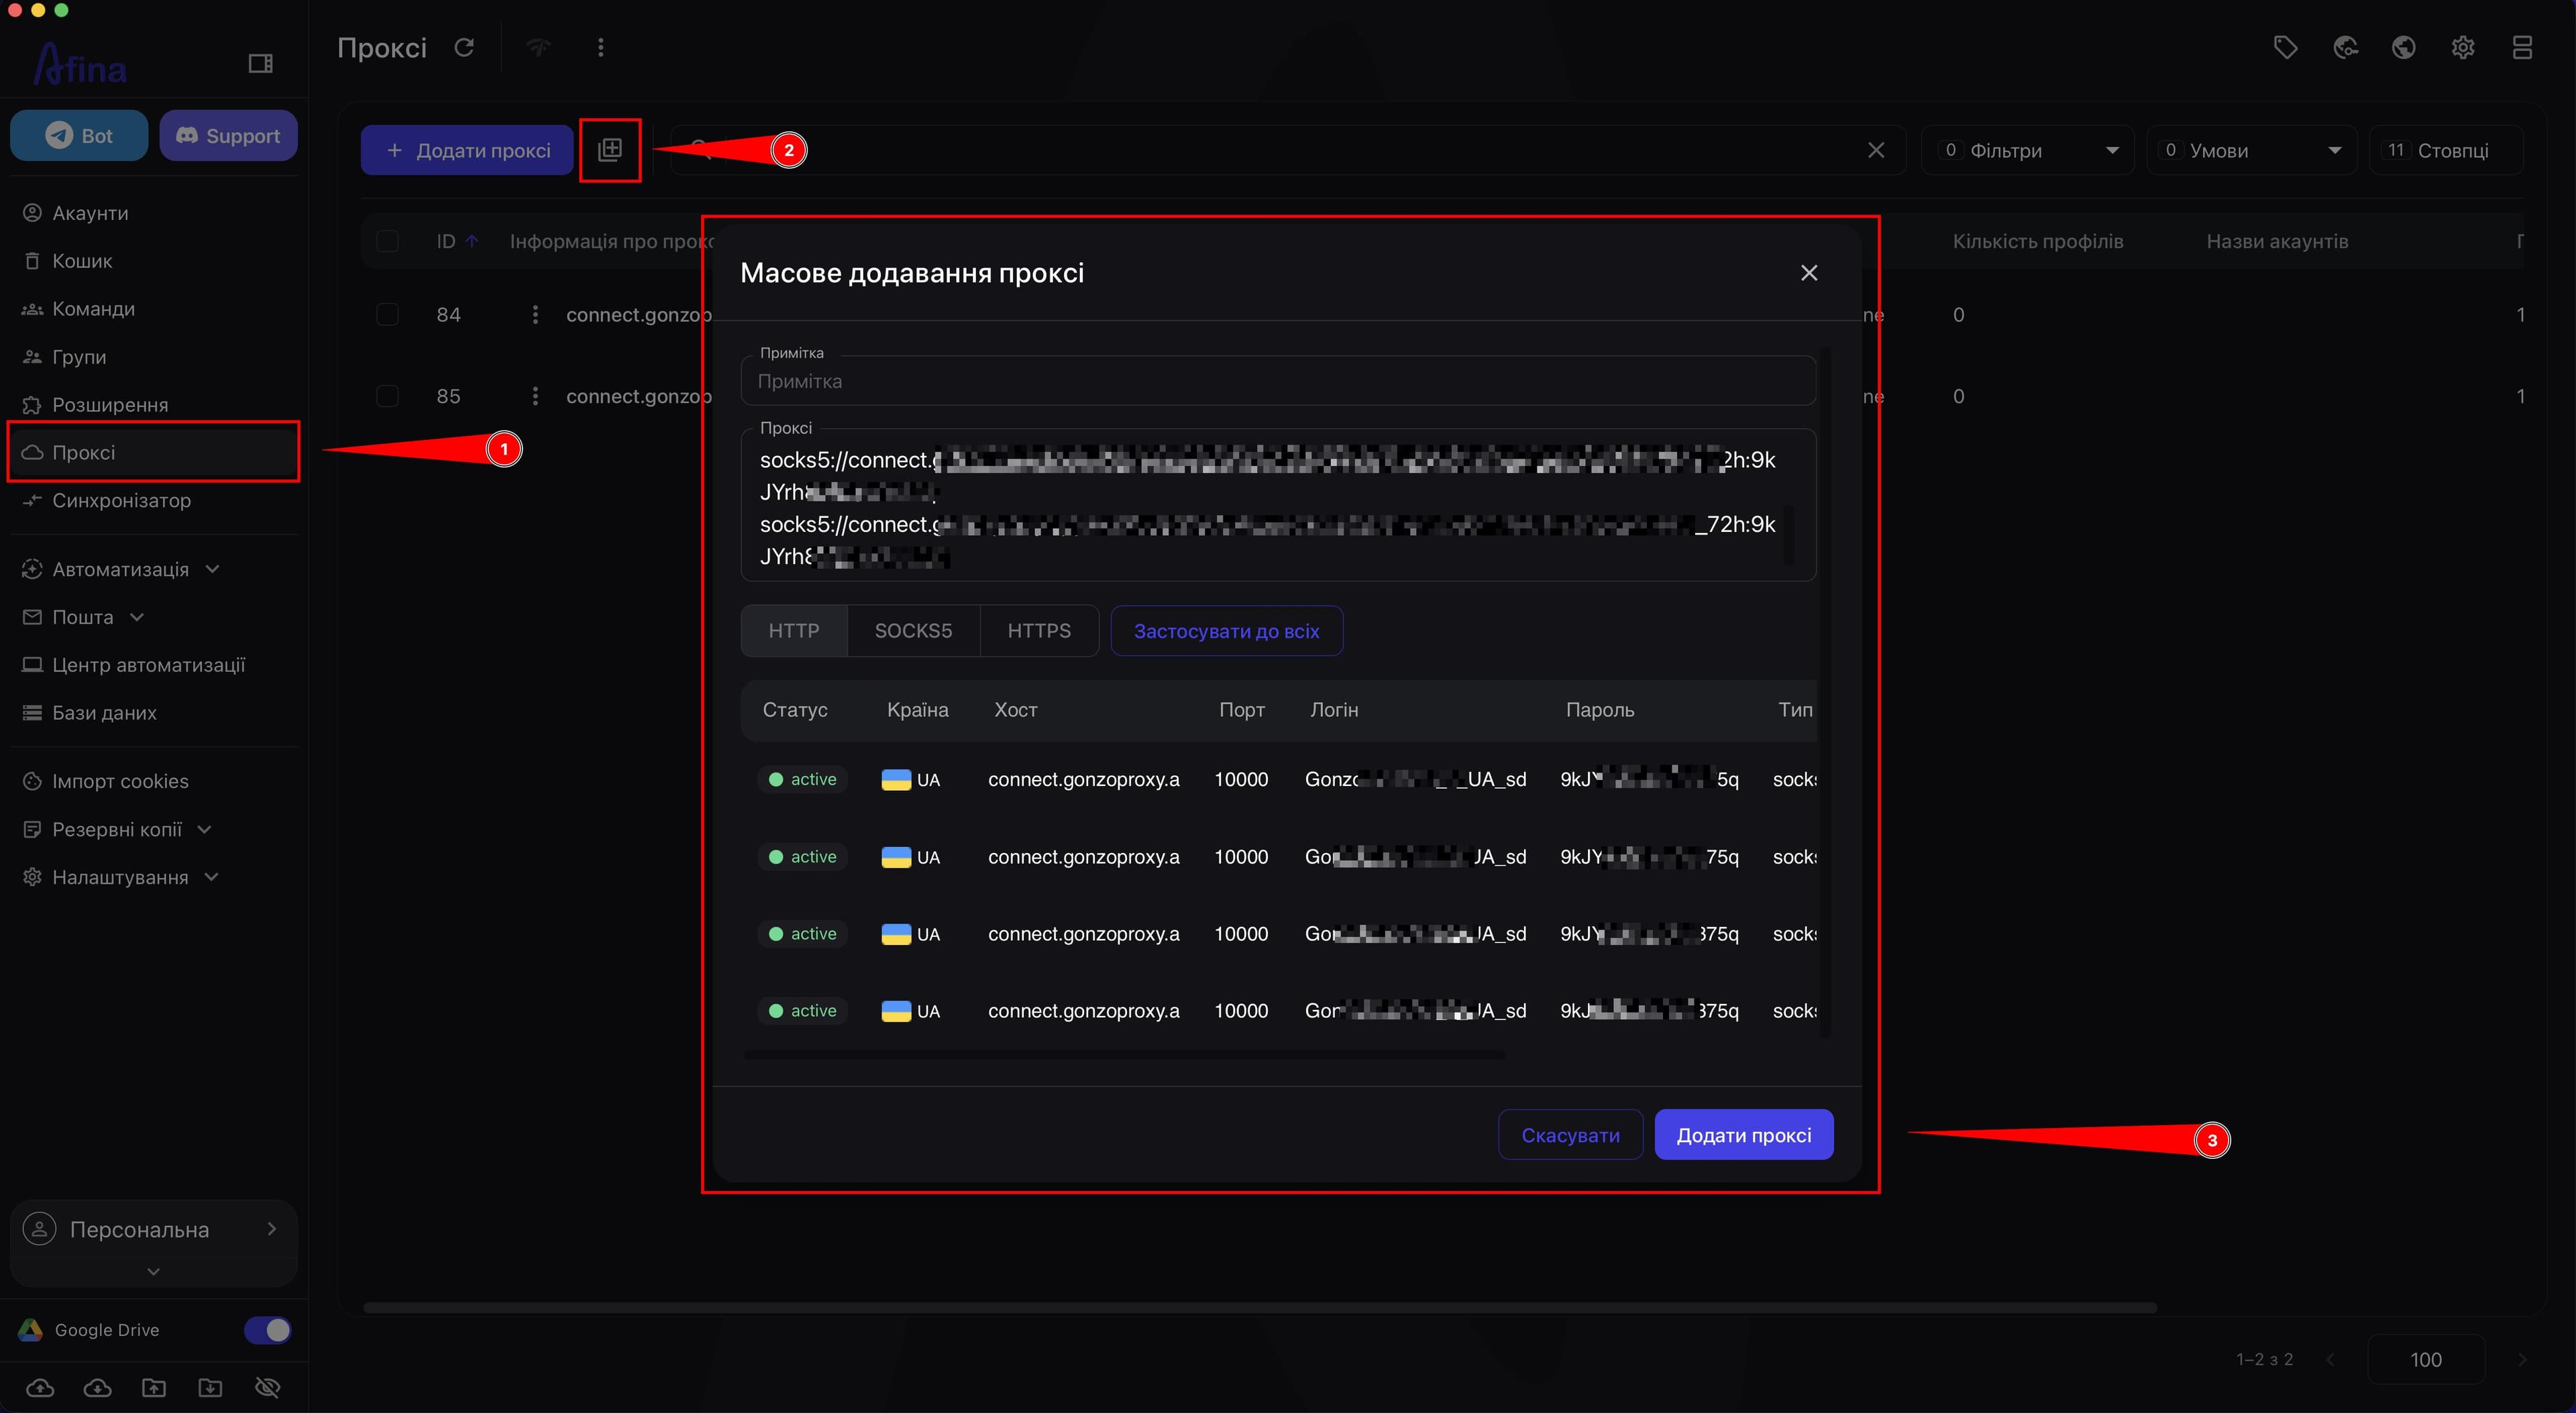Collapse the sidebar panel icon
The height and width of the screenshot is (1413, 2576).
[260, 64]
